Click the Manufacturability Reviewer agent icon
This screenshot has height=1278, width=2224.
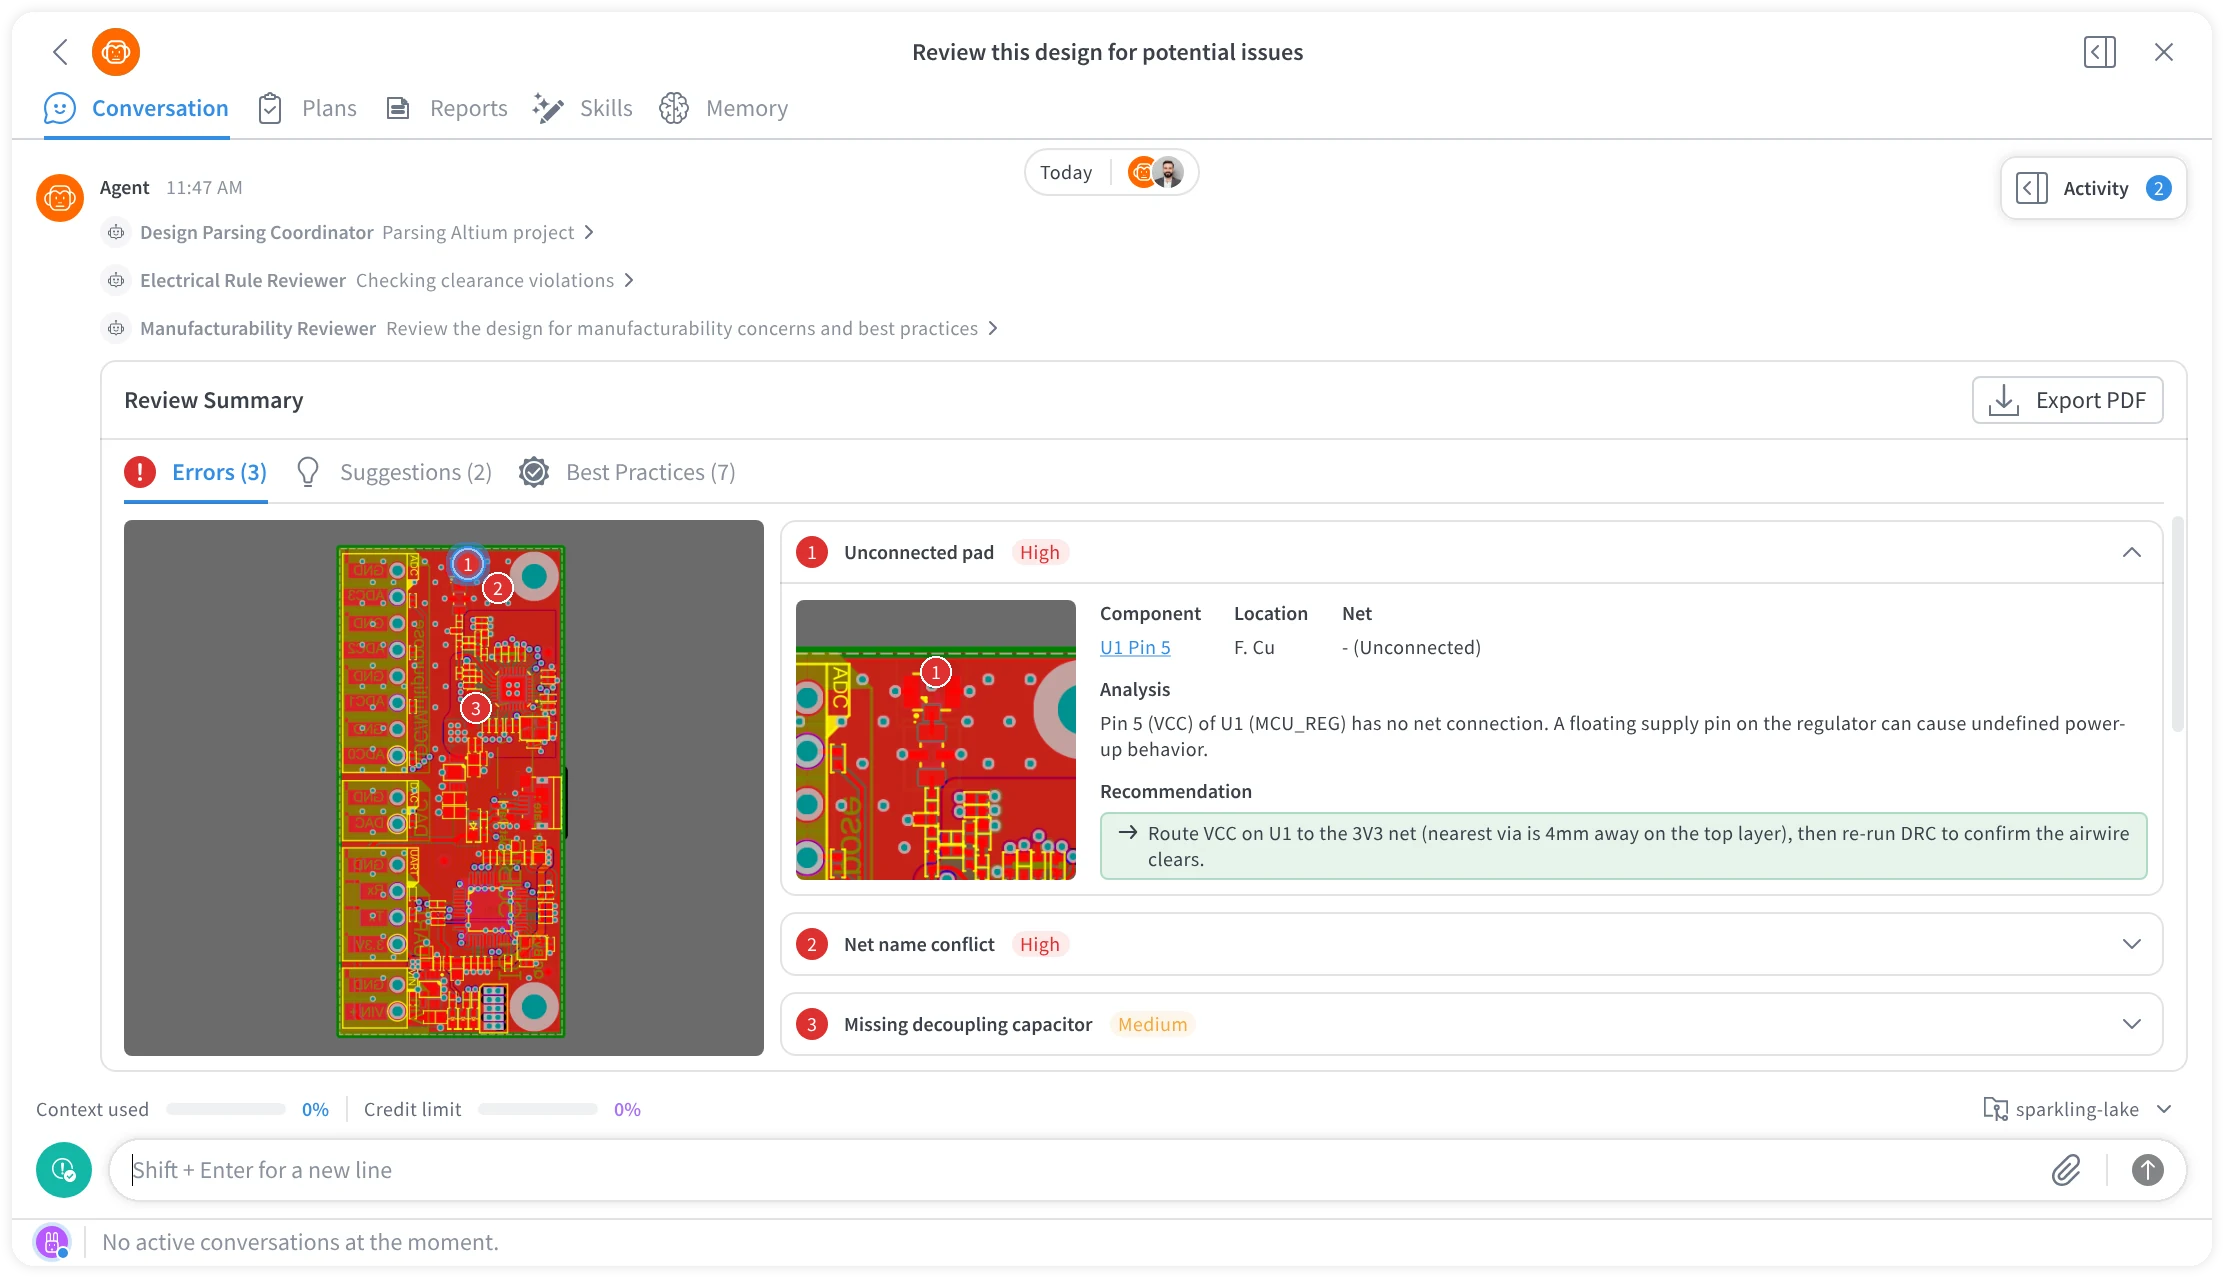pos(117,328)
